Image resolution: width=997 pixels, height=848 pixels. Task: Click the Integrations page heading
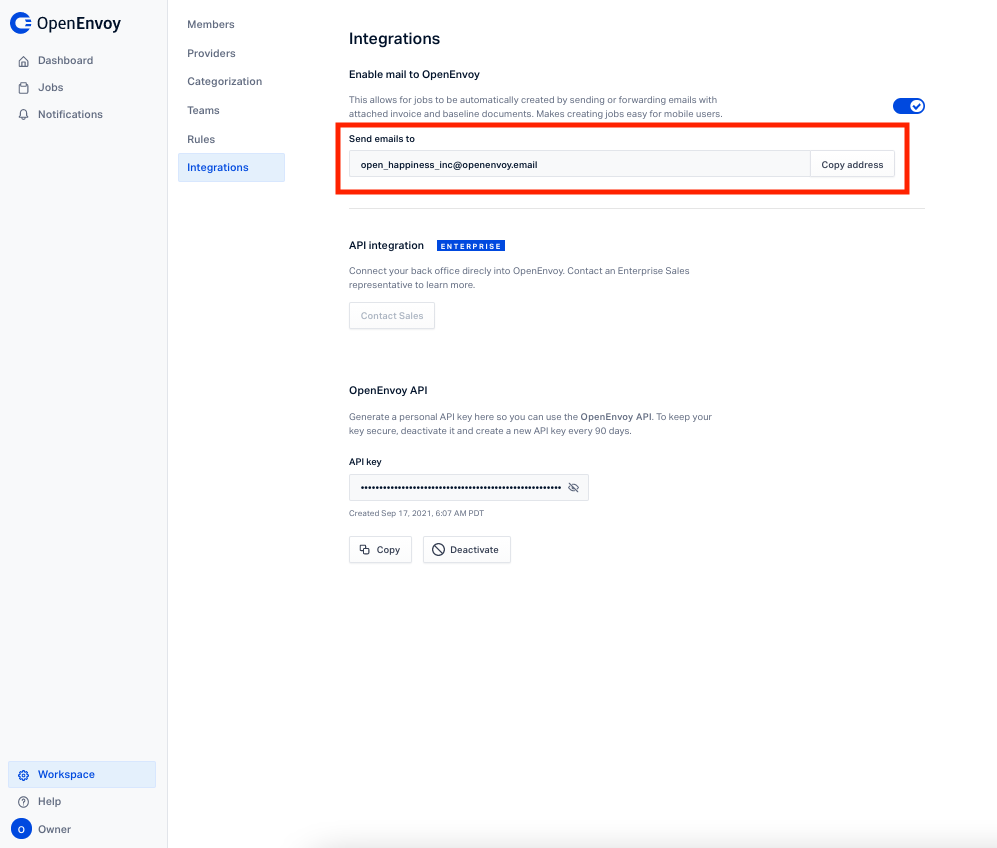(x=394, y=39)
